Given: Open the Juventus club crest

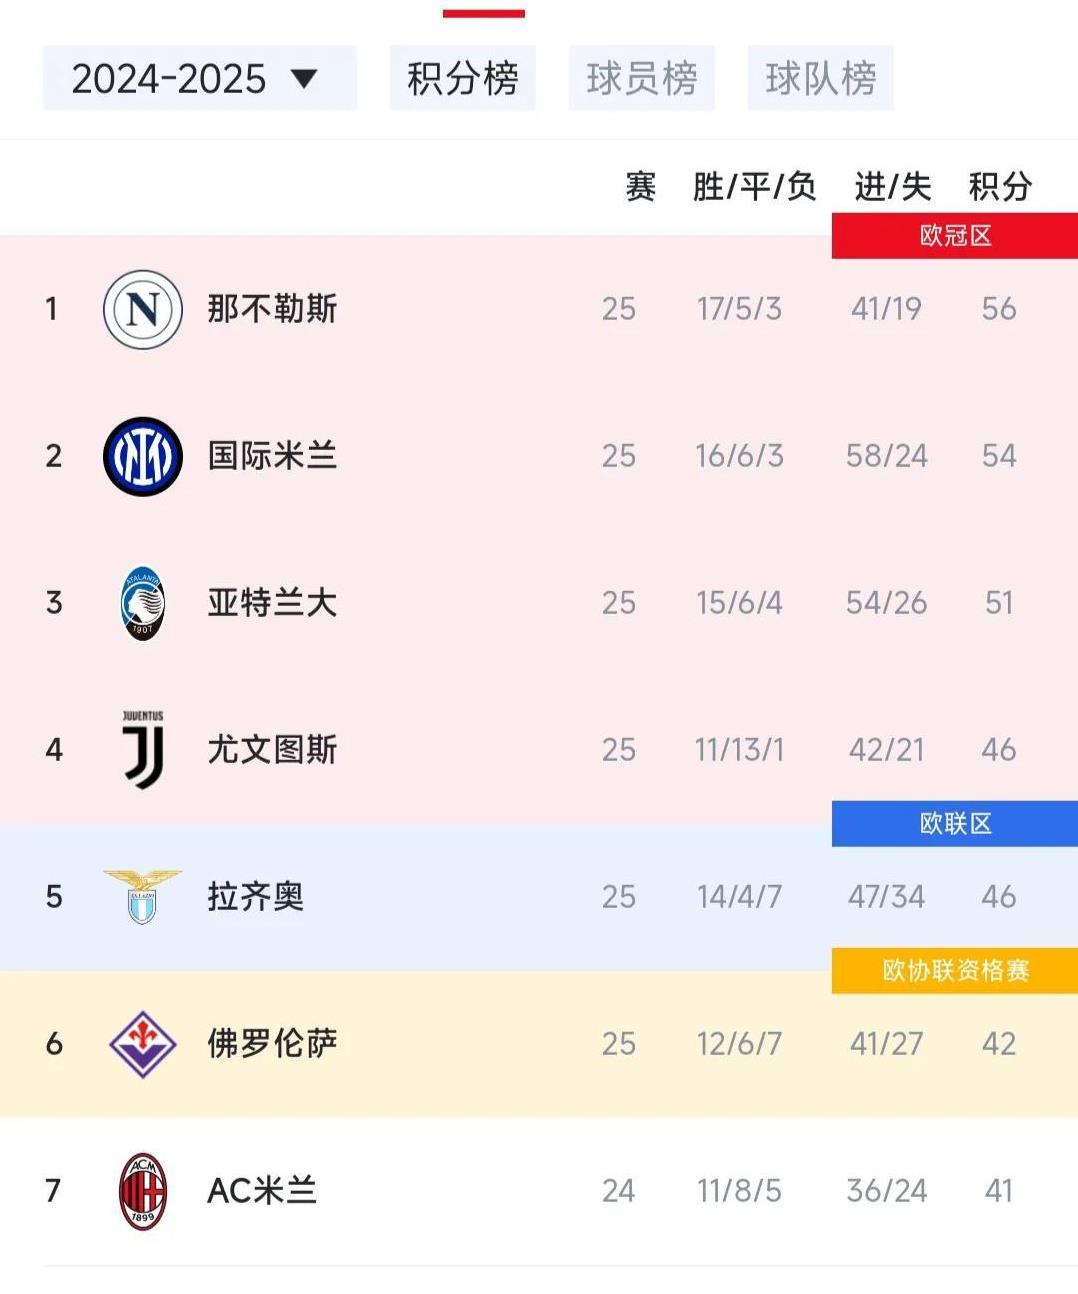Looking at the screenshot, I should point(143,749).
